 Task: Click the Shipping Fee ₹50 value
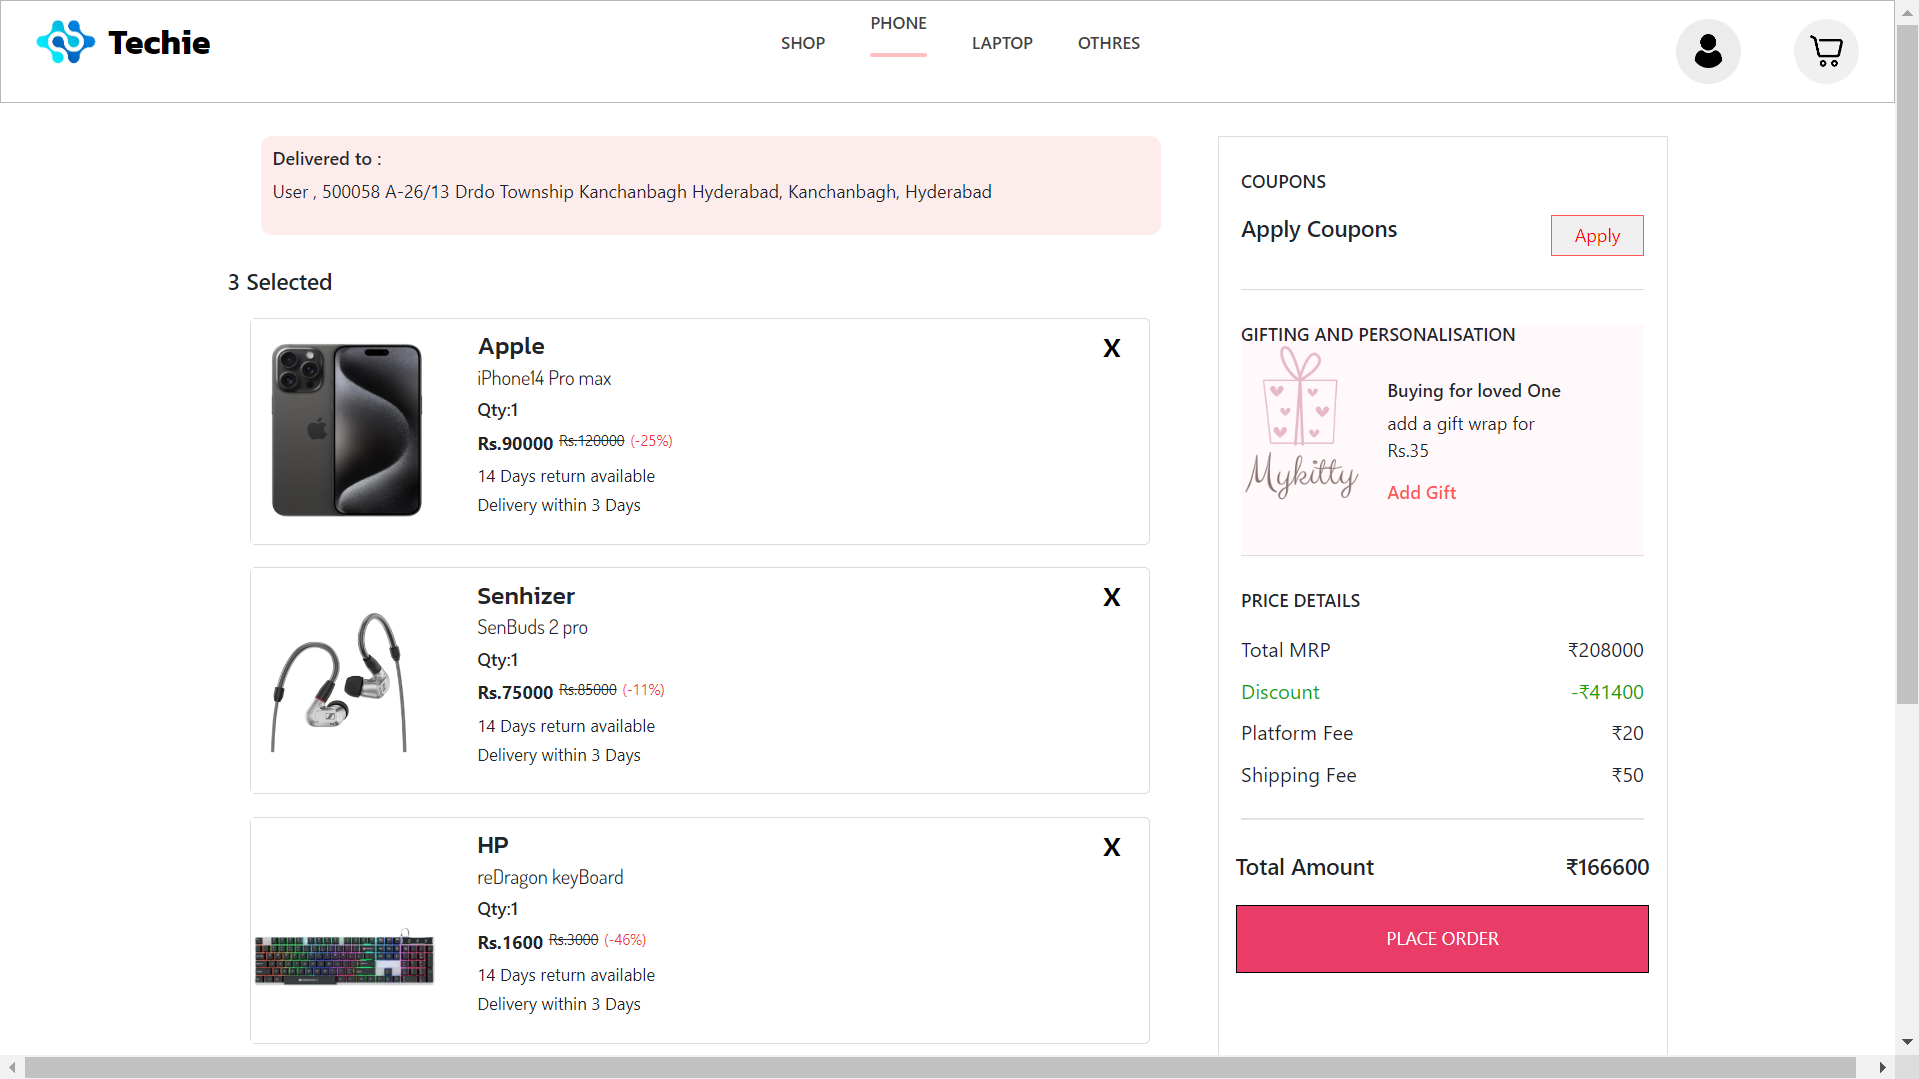coord(1627,775)
